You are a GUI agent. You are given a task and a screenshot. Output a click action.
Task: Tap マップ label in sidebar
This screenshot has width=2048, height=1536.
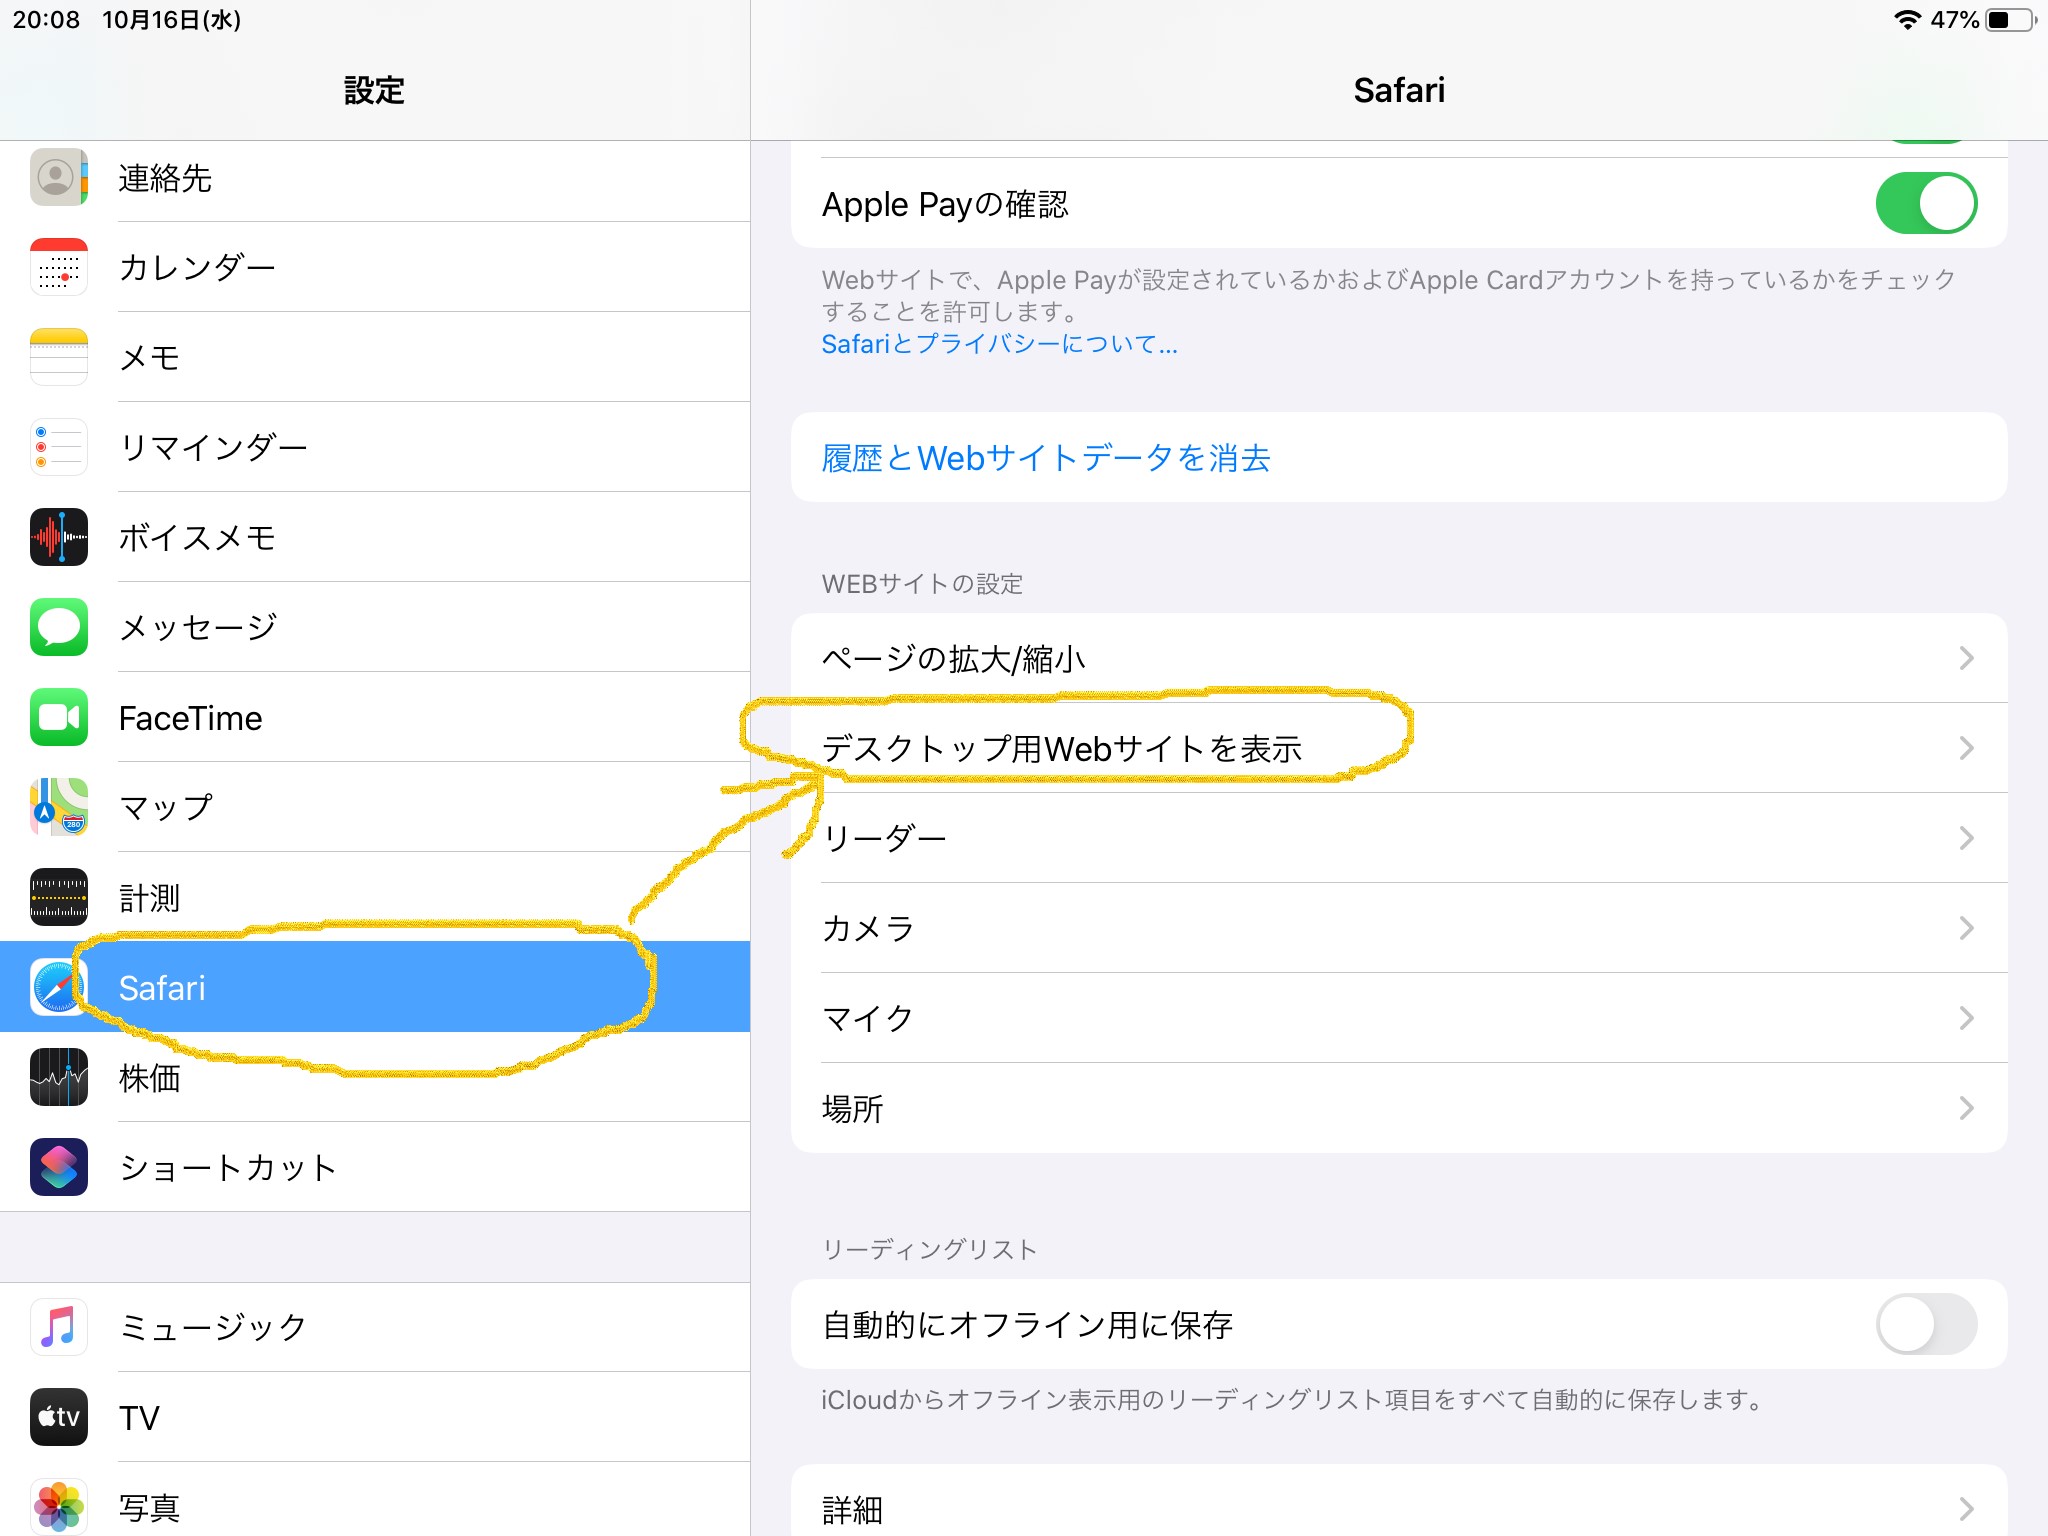point(166,807)
